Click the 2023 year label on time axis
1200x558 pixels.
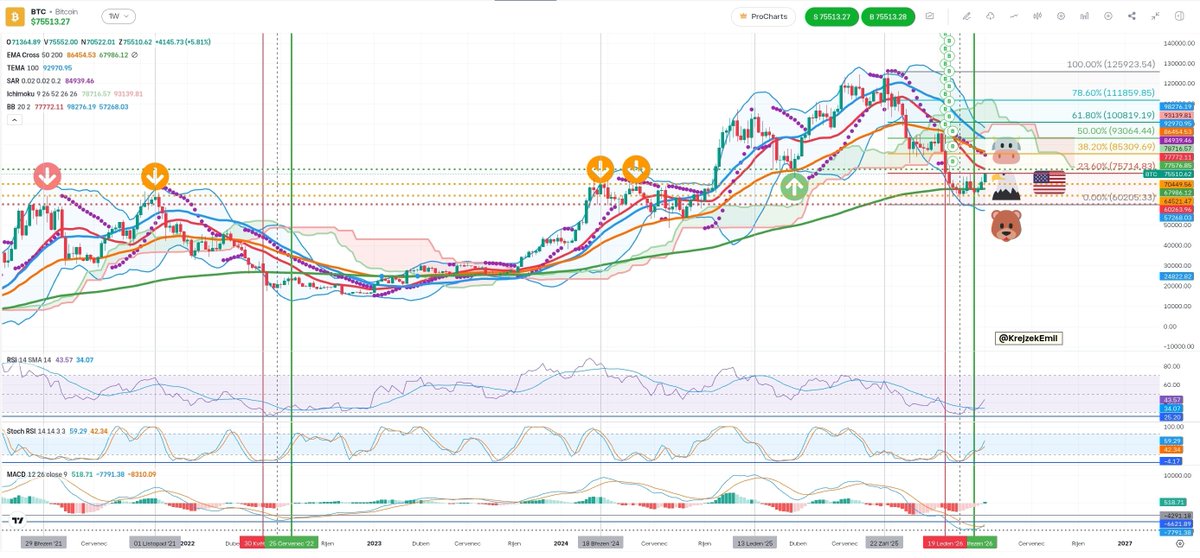pos(374,542)
